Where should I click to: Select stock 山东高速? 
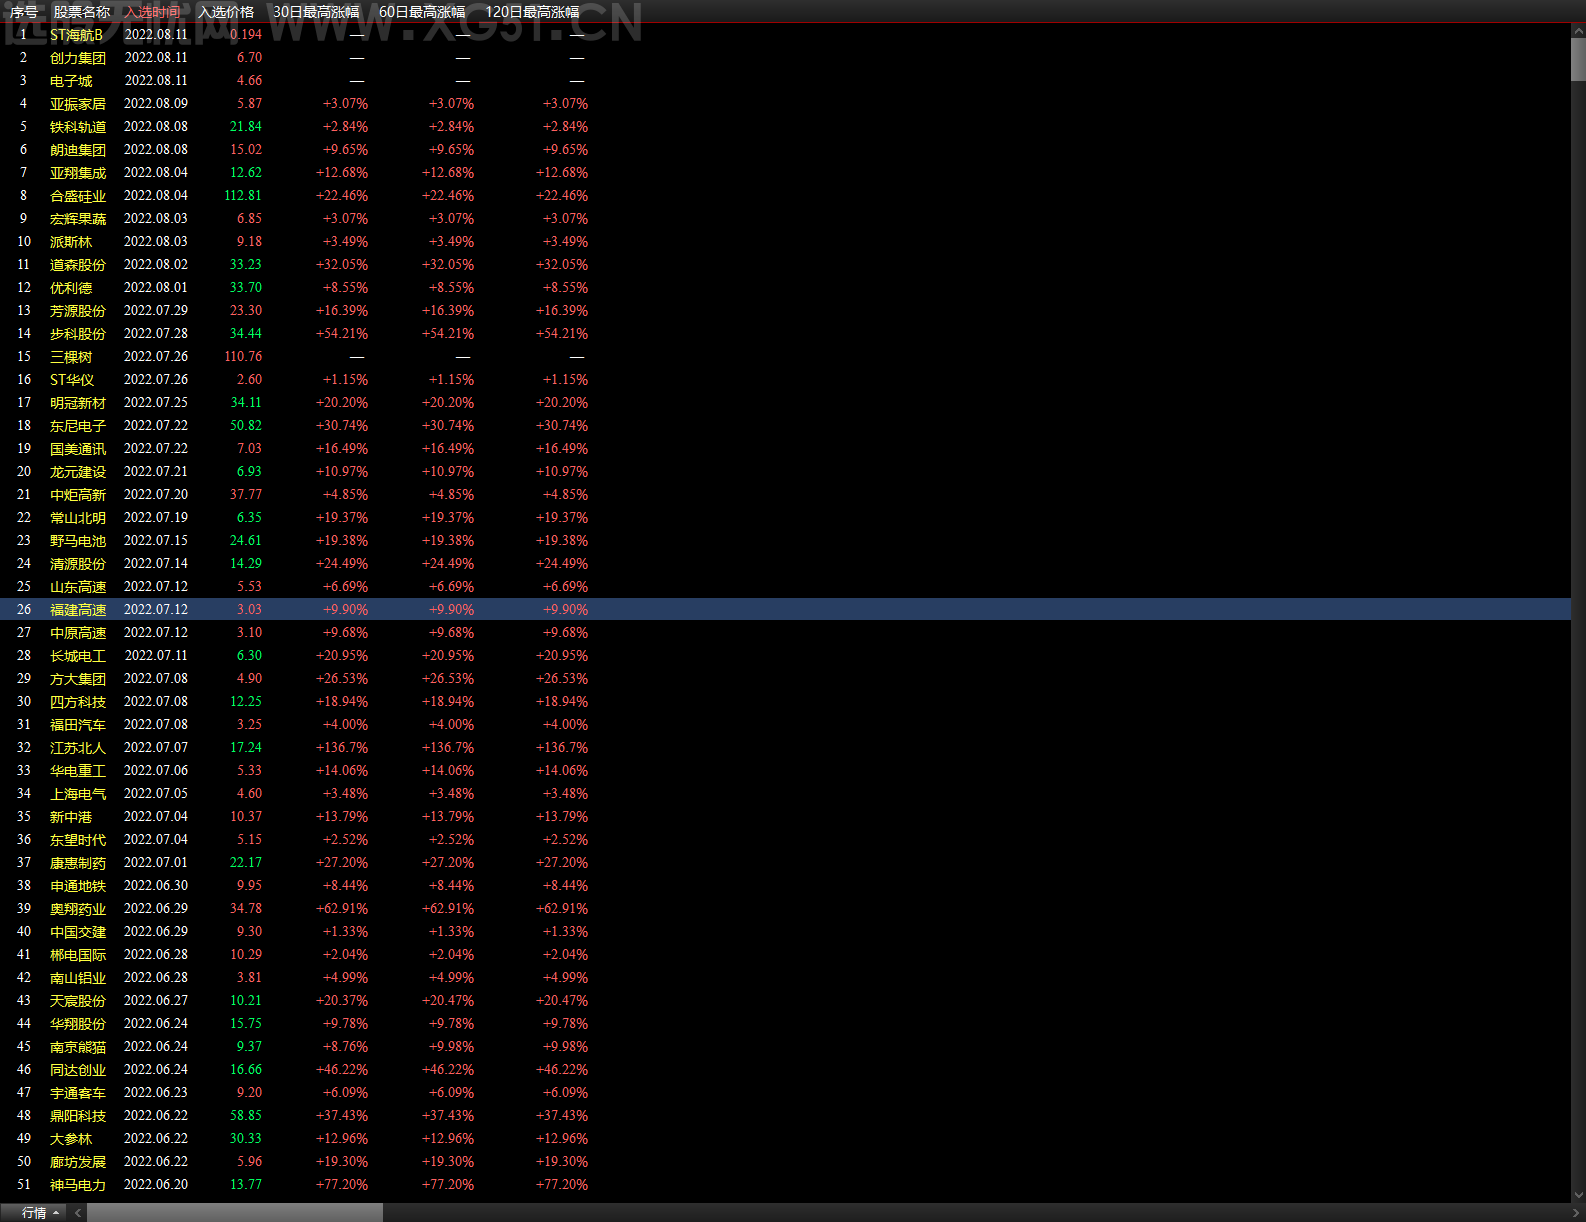pyautogui.click(x=78, y=587)
